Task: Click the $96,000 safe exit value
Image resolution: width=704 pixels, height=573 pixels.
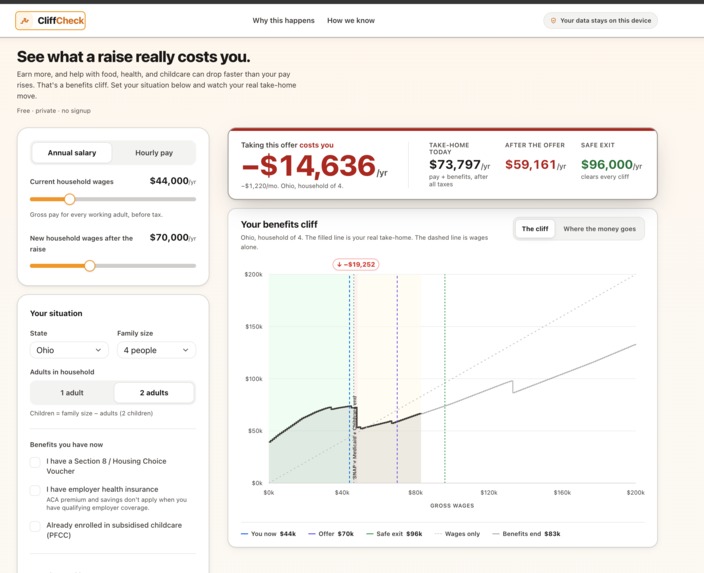Action: point(612,165)
